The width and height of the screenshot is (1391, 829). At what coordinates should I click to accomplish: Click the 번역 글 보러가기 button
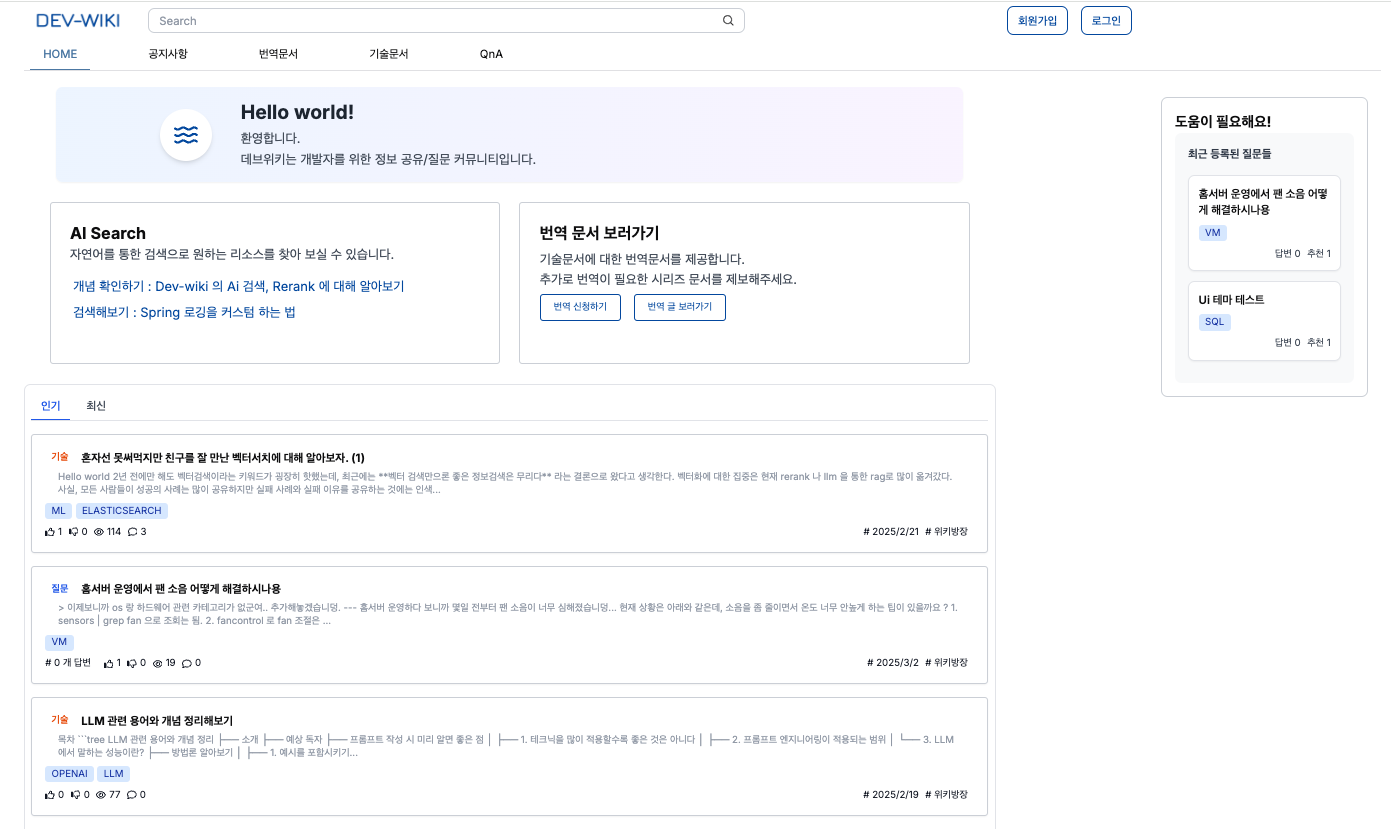[x=680, y=307]
